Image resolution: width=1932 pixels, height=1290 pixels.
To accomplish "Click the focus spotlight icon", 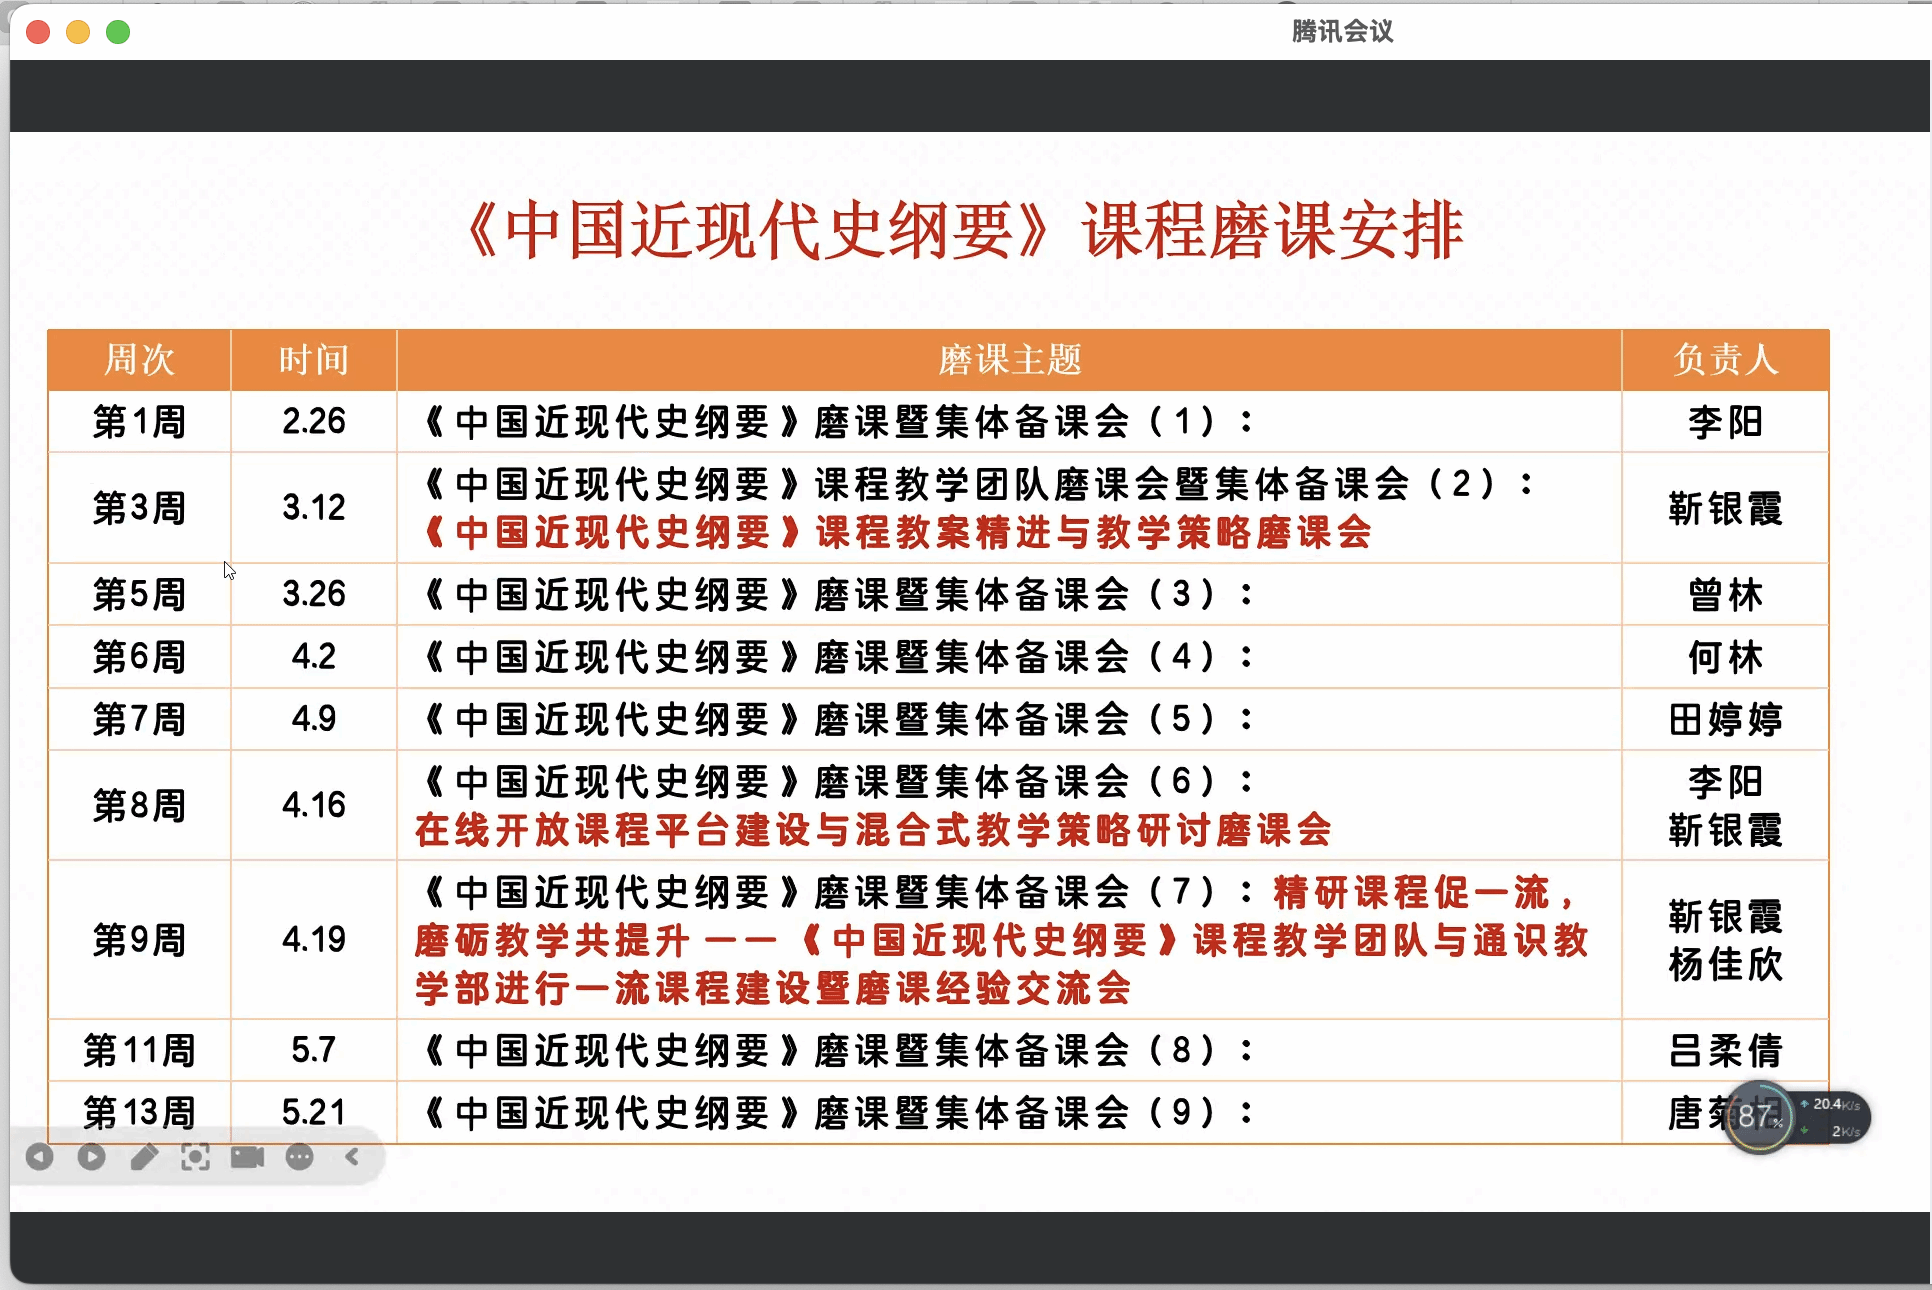I will (195, 1157).
